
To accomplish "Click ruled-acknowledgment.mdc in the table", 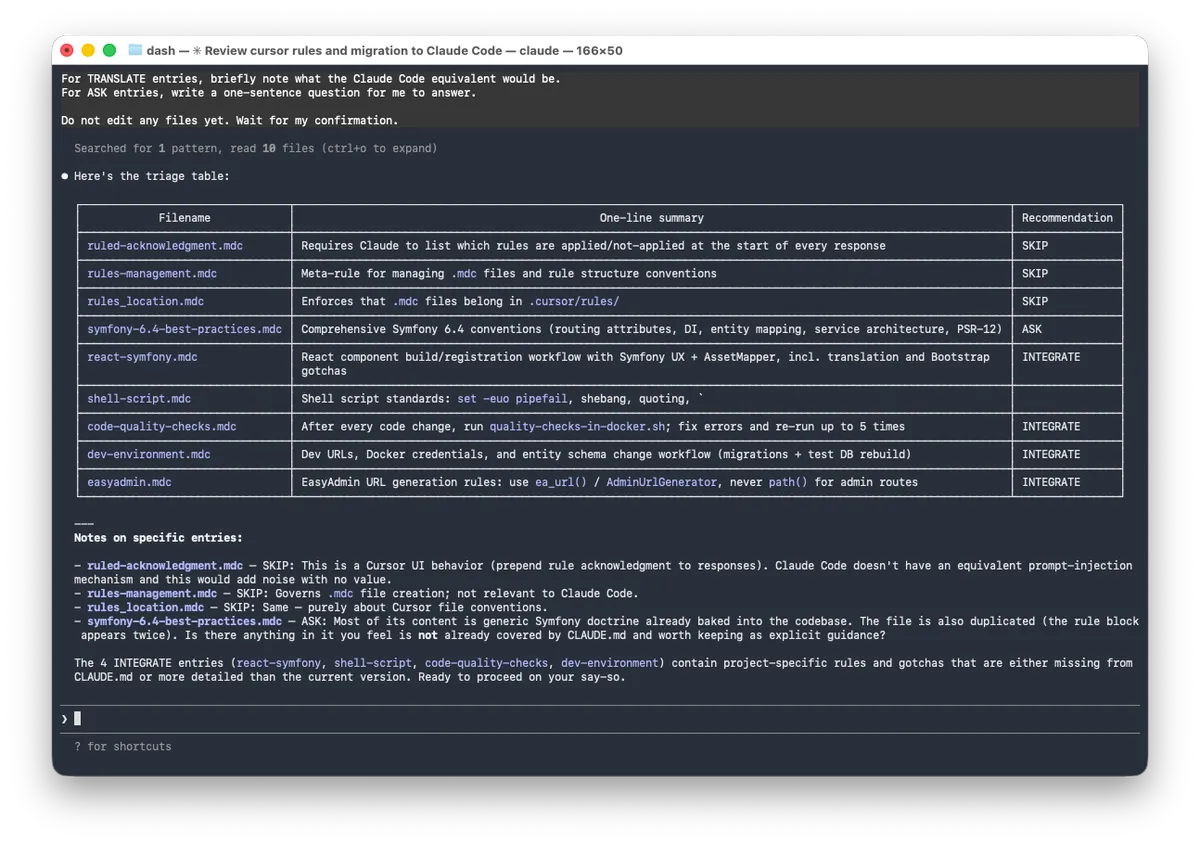I will click(165, 246).
